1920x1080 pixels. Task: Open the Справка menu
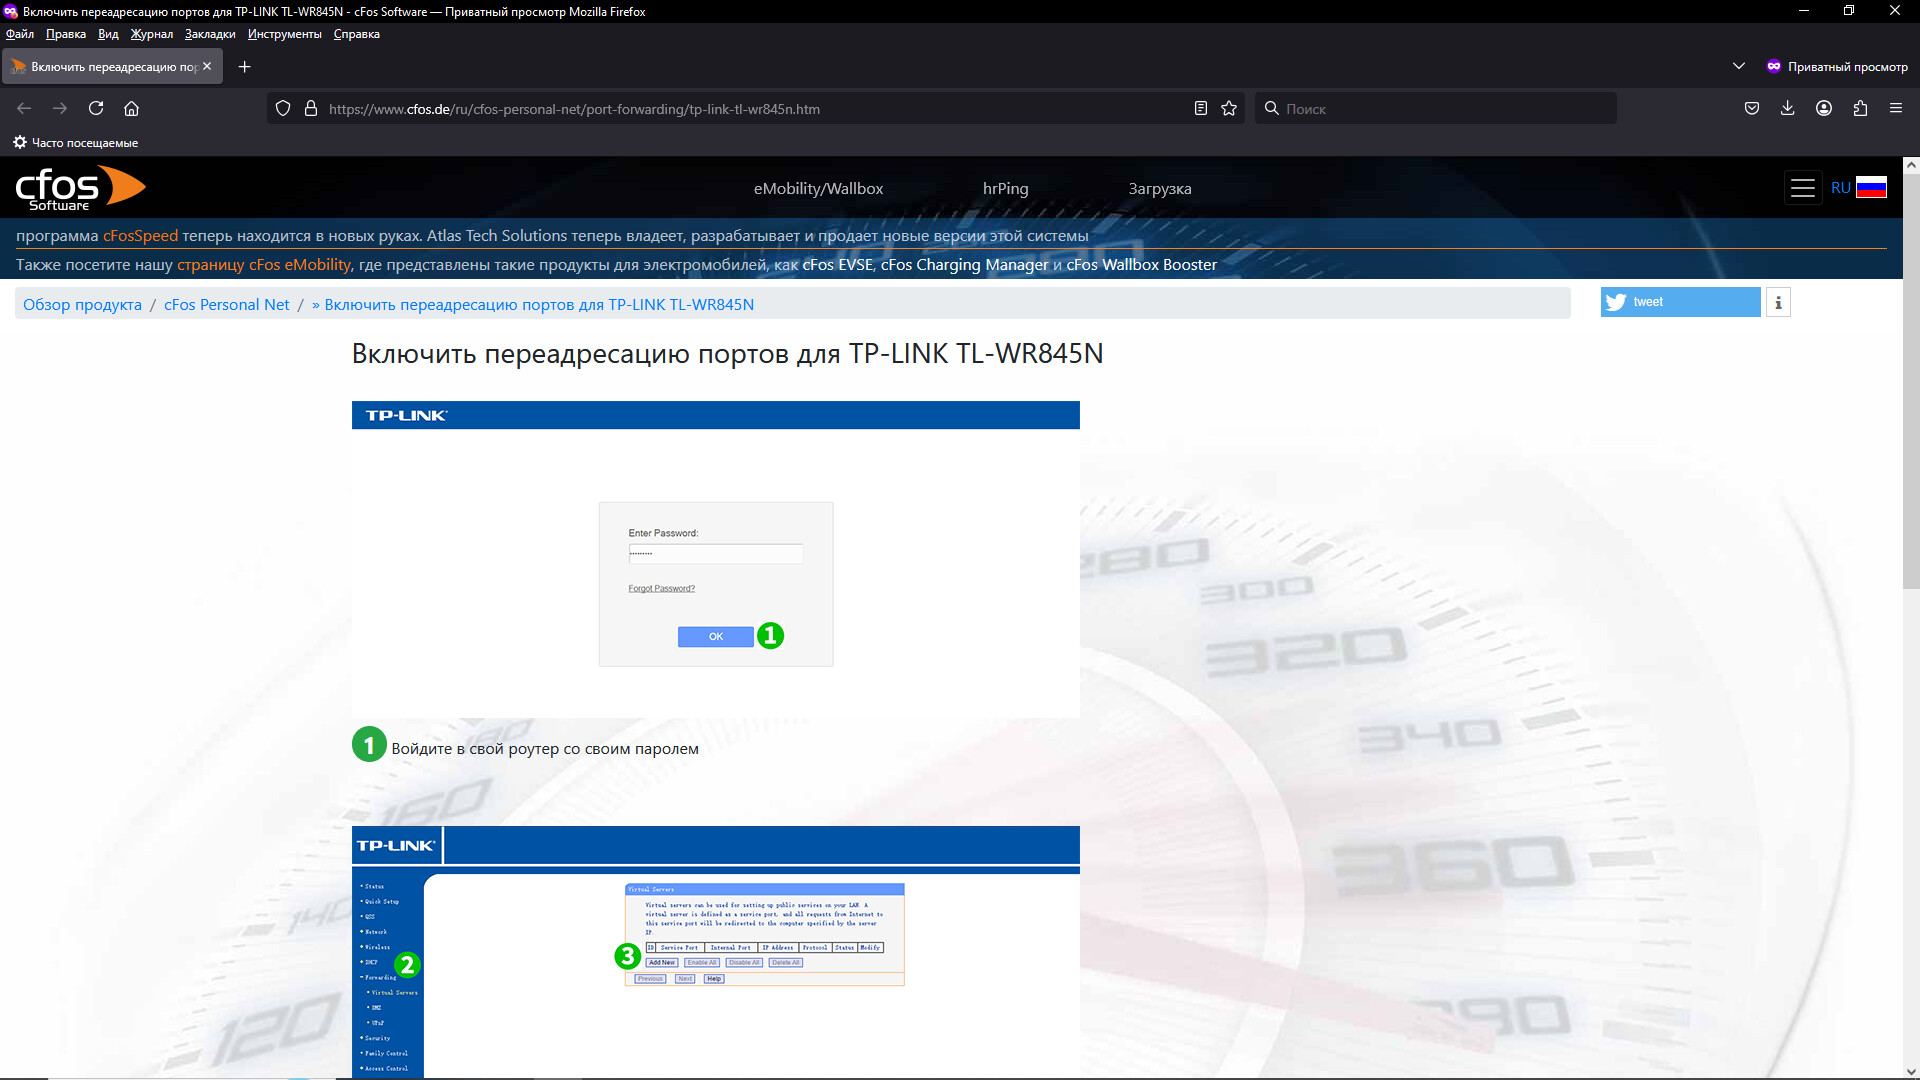357,34
